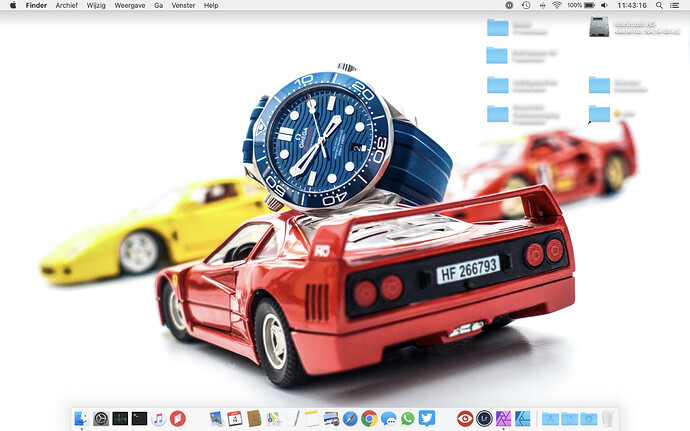Launch Google Chrome from the Dock
The height and width of the screenshot is (431, 690).
point(369,418)
